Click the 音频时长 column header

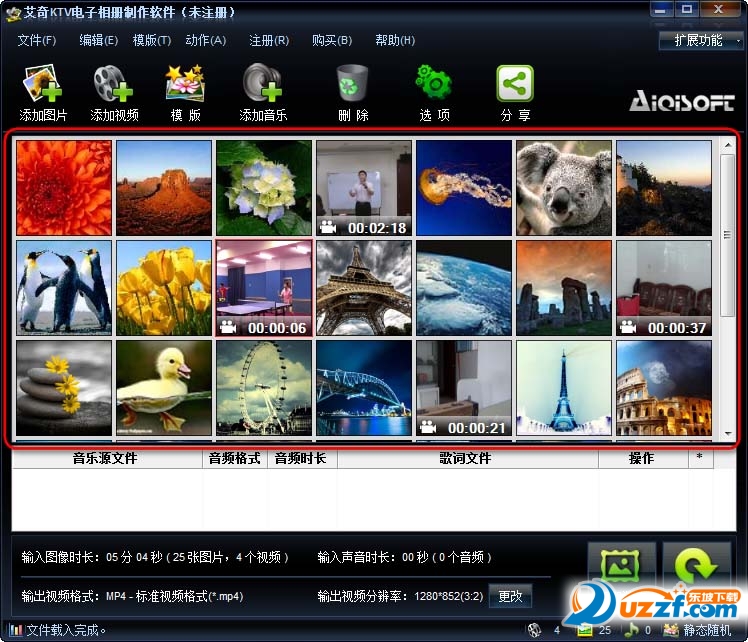[x=301, y=459]
